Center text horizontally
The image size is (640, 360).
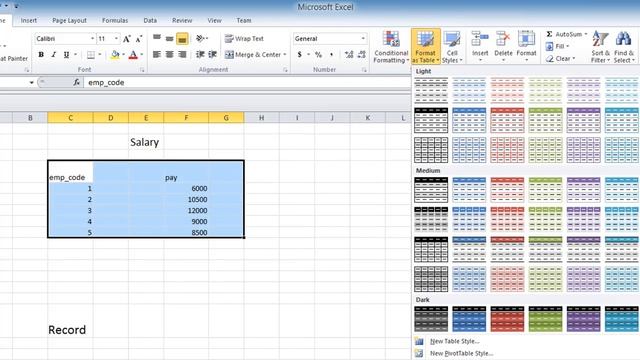(x=169, y=54)
